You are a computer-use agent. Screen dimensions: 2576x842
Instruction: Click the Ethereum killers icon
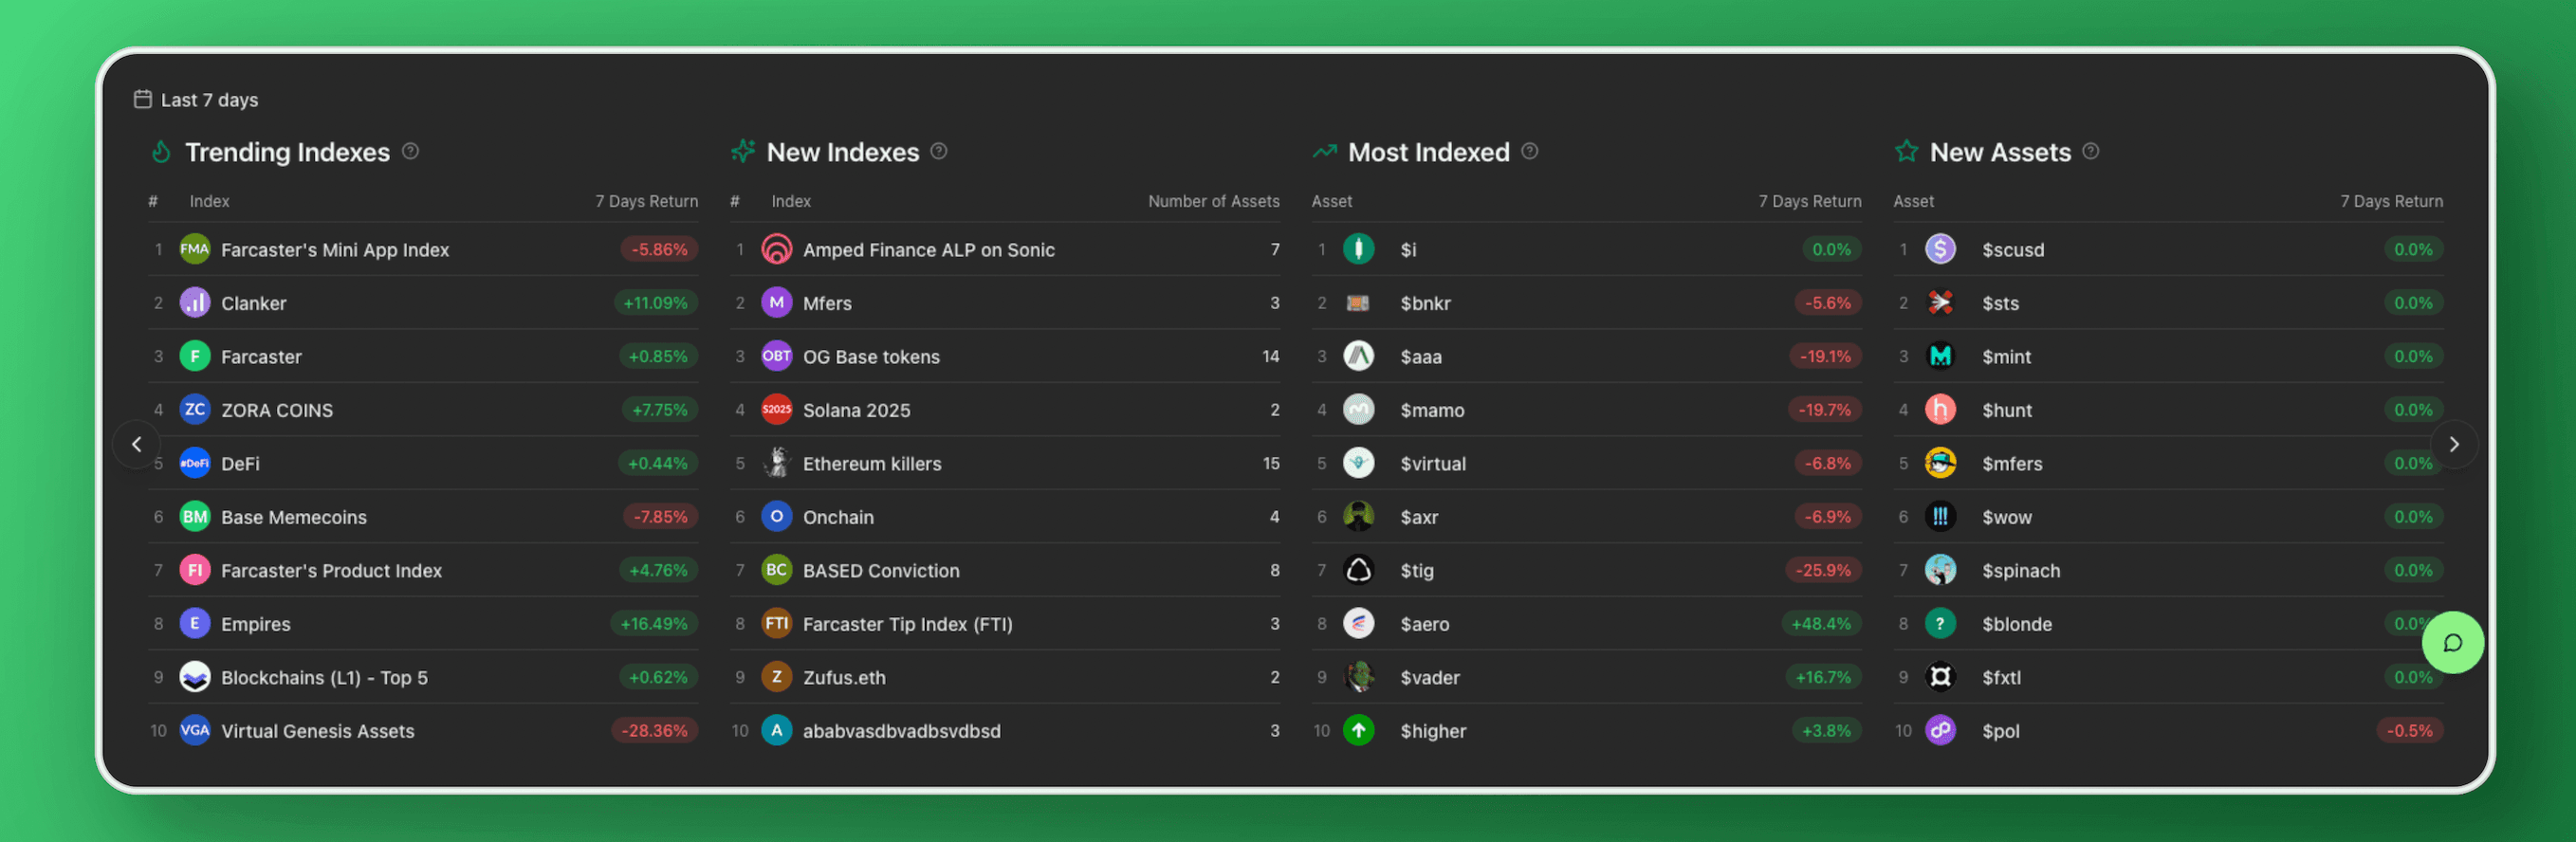click(777, 463)
